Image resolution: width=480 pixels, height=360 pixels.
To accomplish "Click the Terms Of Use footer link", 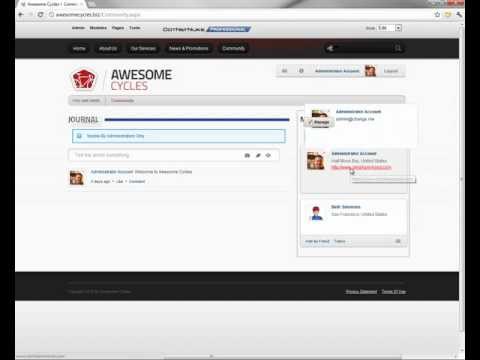I will pyautogui.click(x=394, y=292).
